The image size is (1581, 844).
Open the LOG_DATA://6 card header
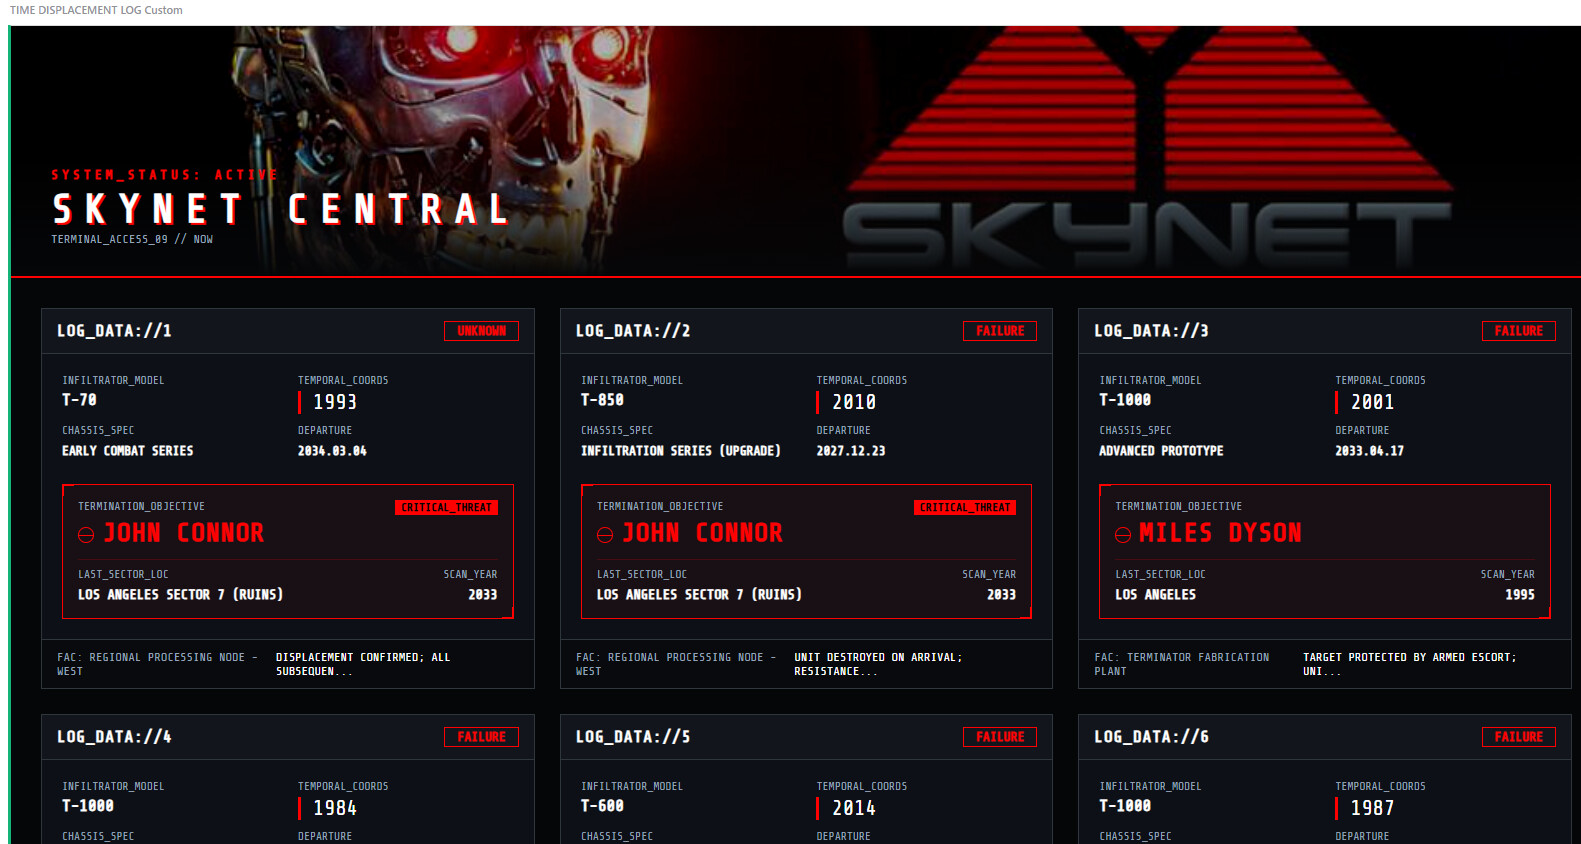pos(1325,737)
